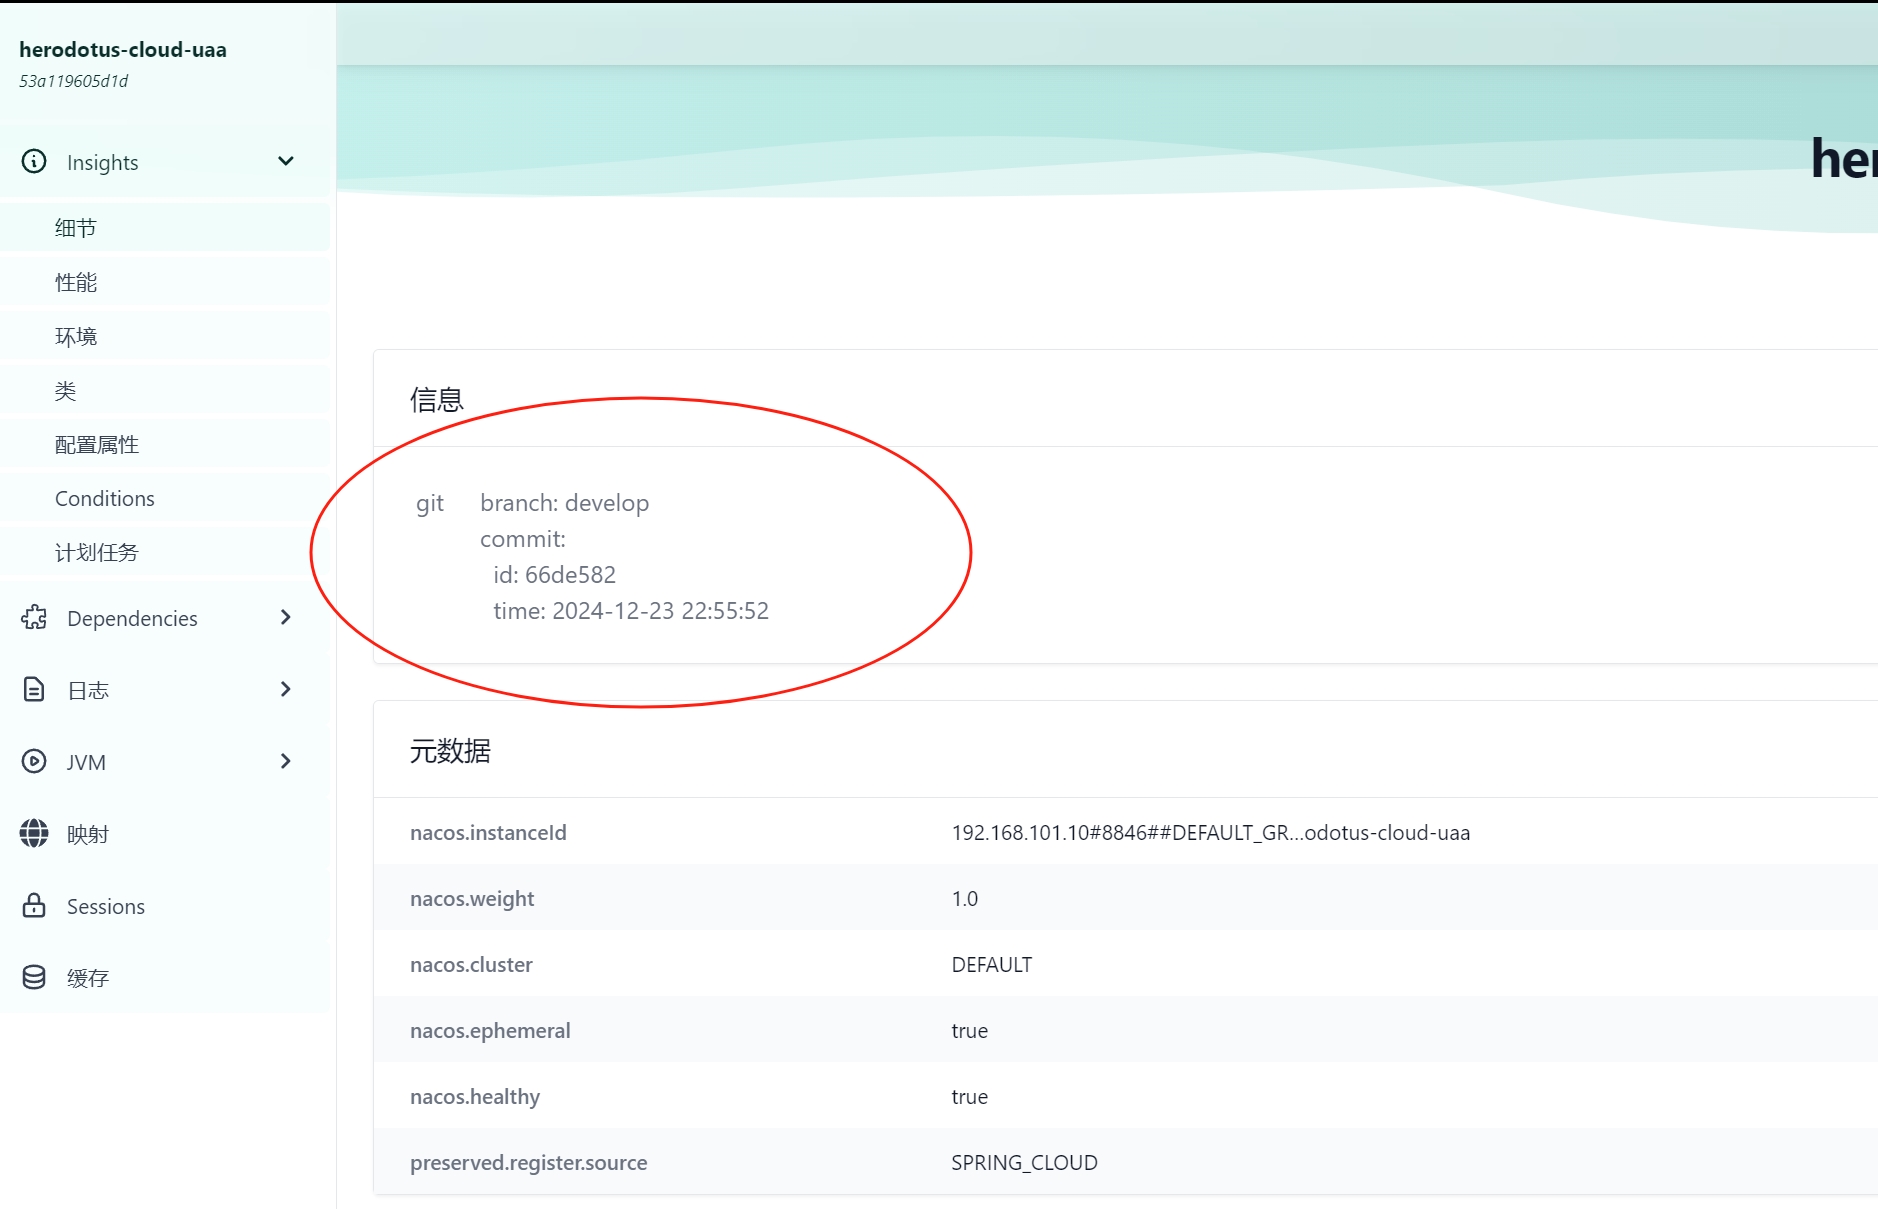Collapse the Insights section
This screenshot has height=1209, width=1878.
[286, 161]
